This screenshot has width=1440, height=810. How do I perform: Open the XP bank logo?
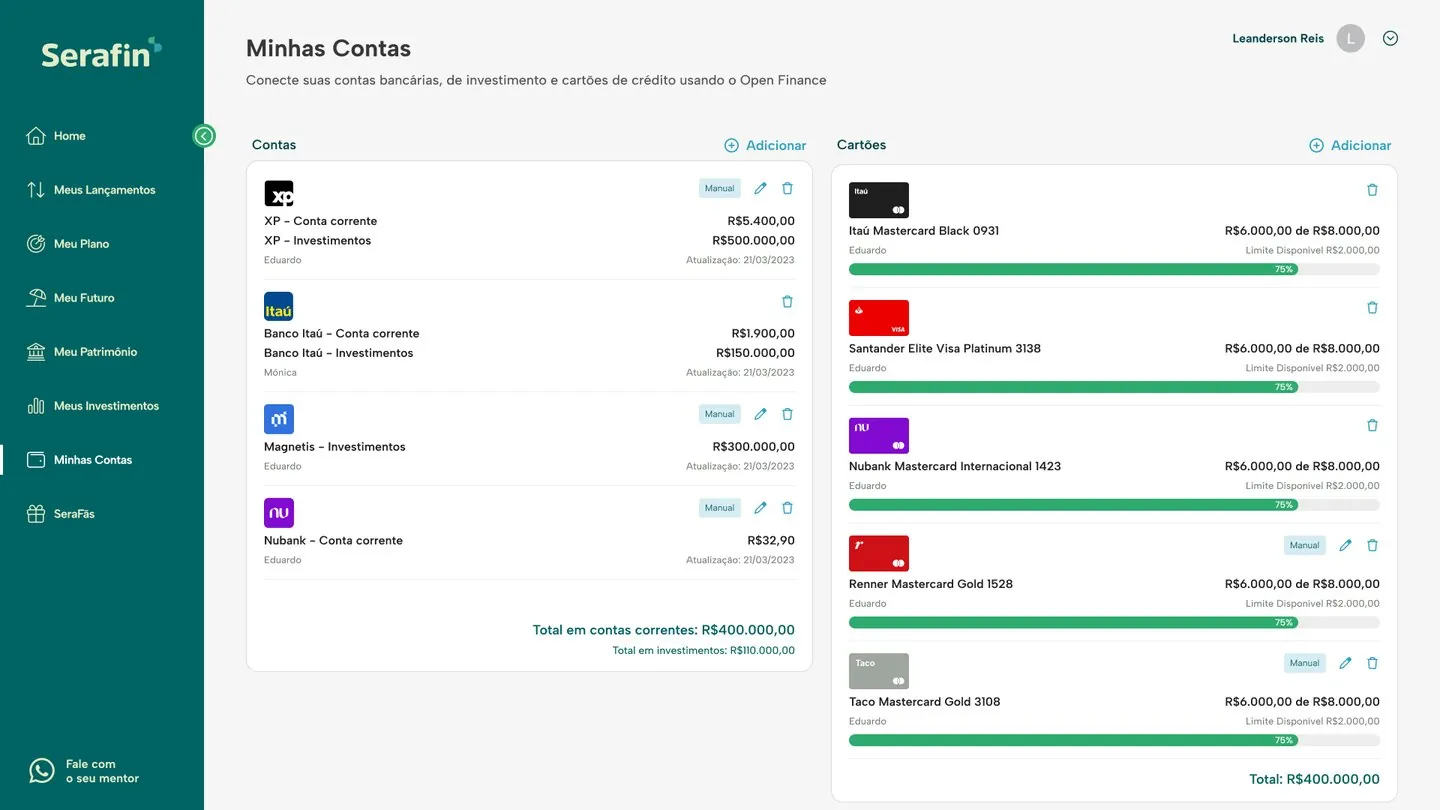point(279,194)
